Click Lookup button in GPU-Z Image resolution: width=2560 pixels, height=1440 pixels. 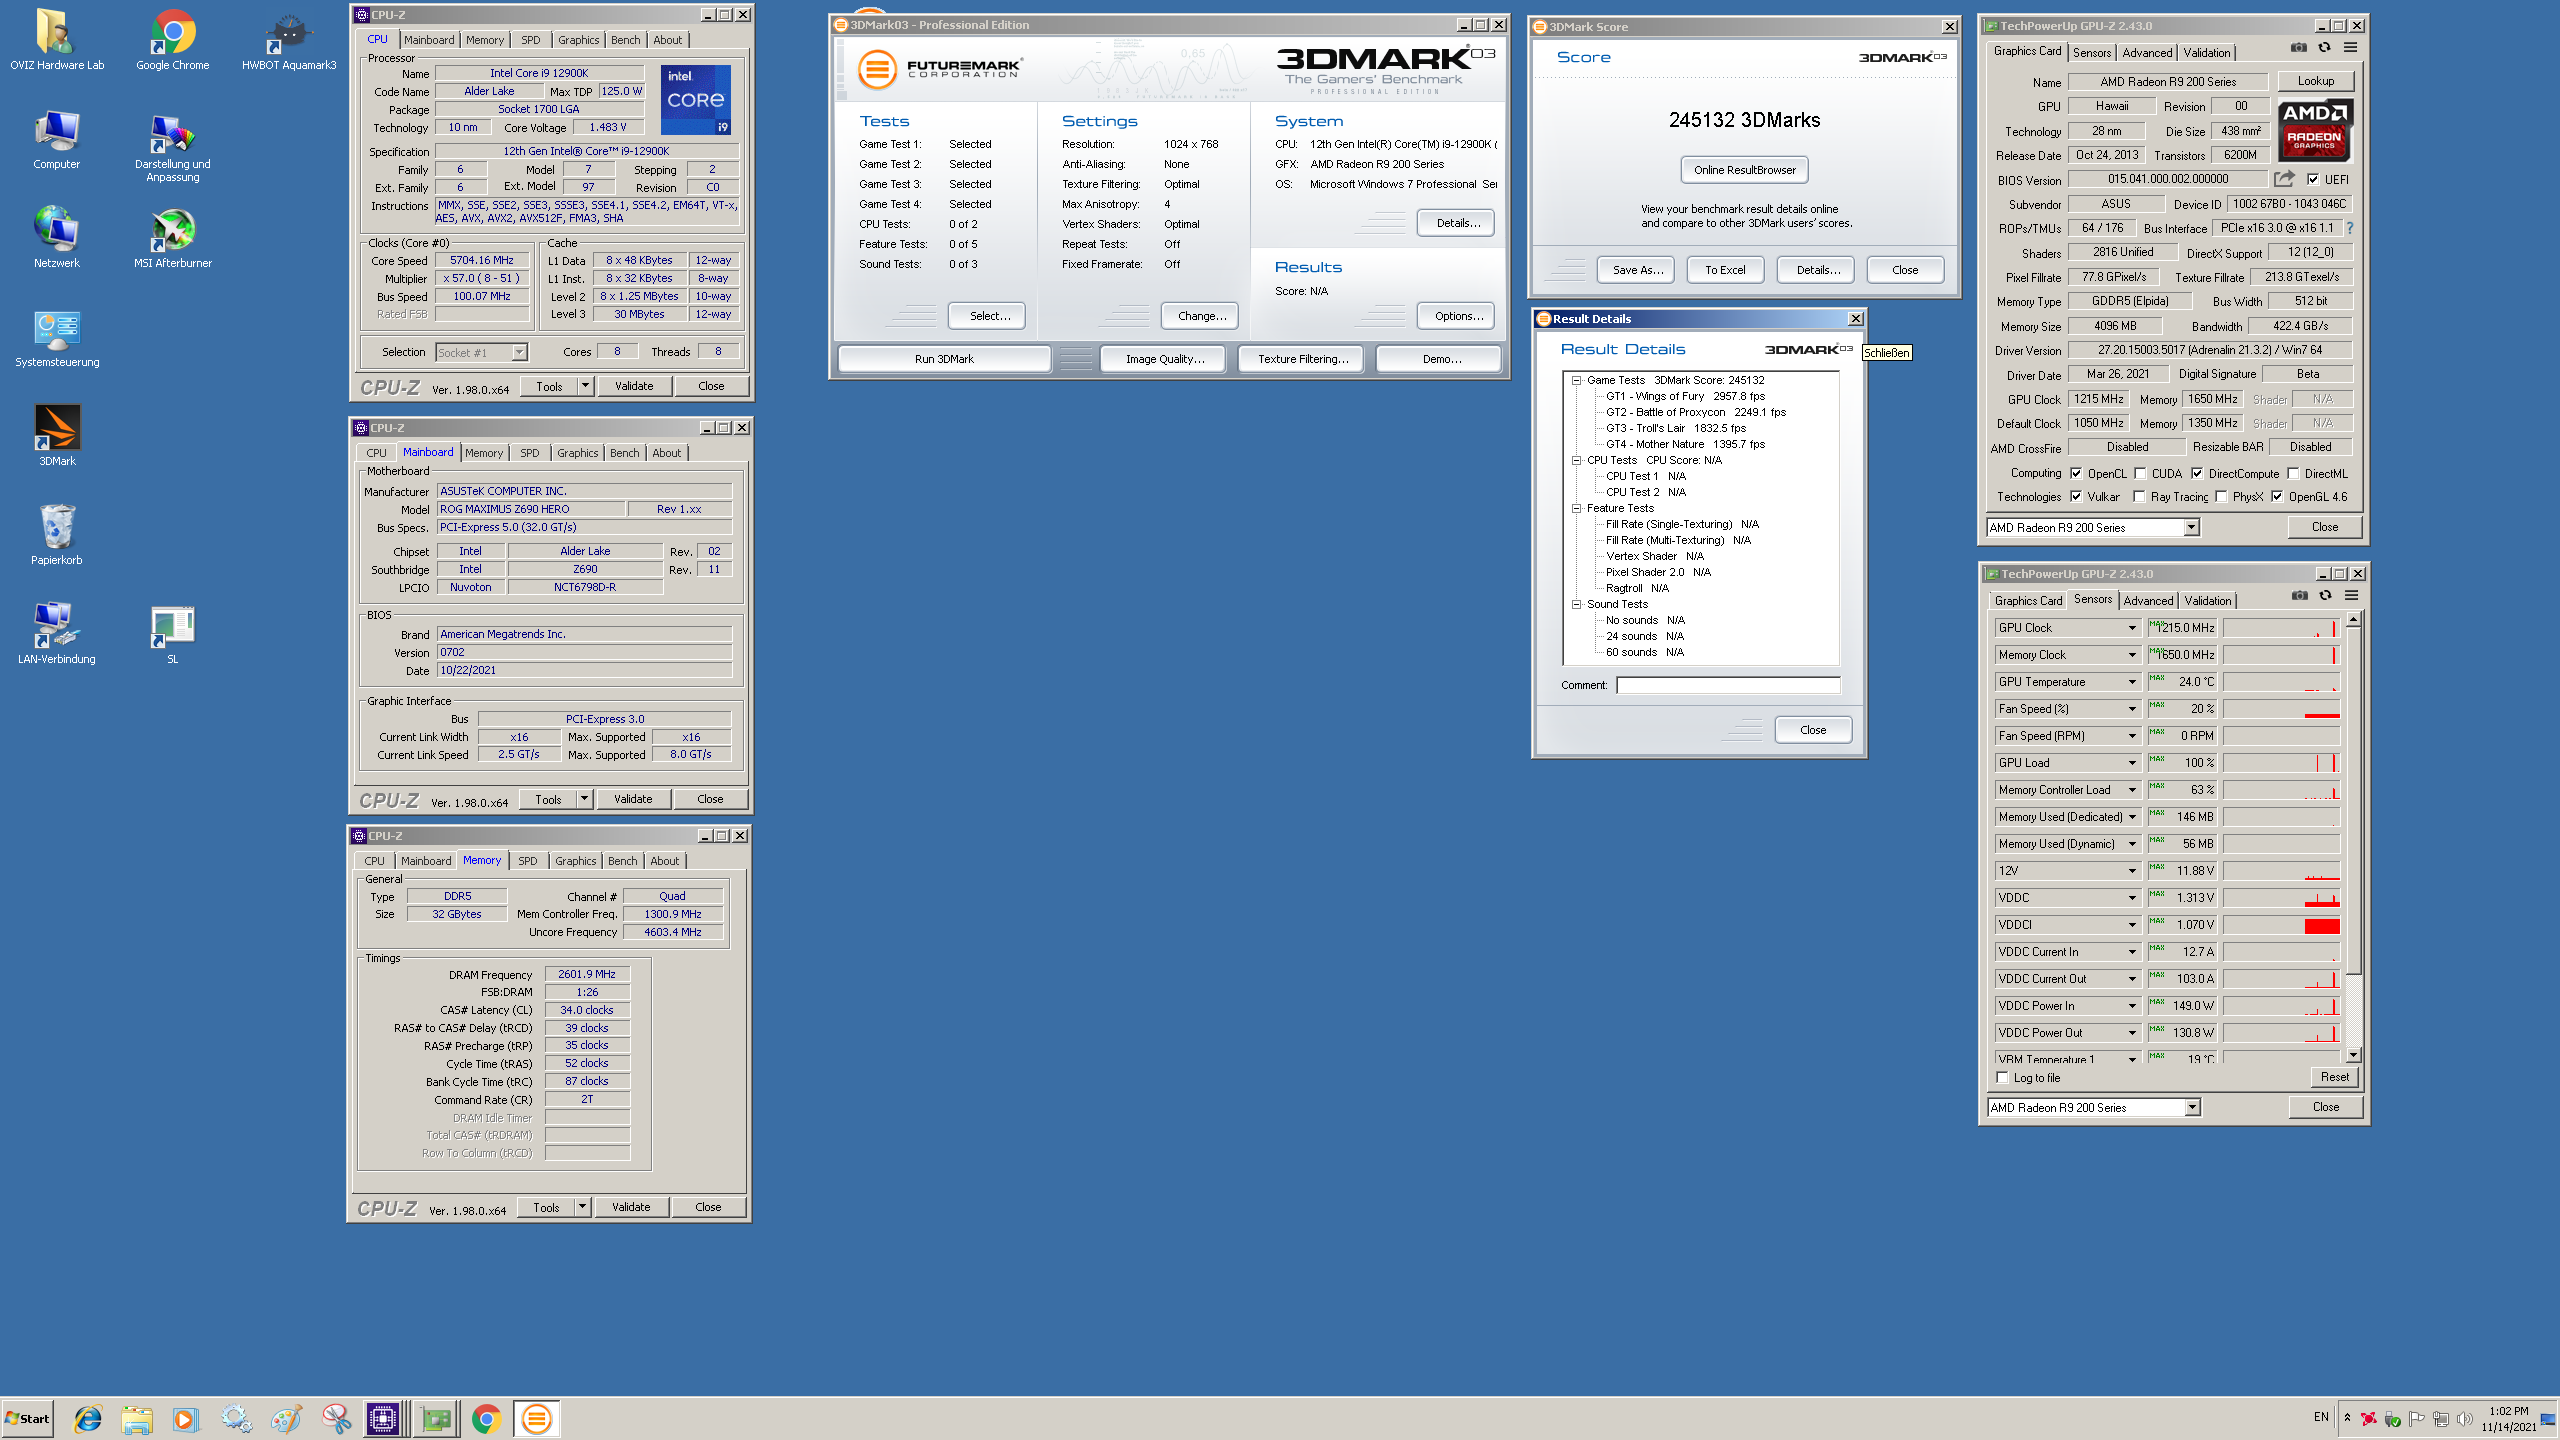[2315, 81]
